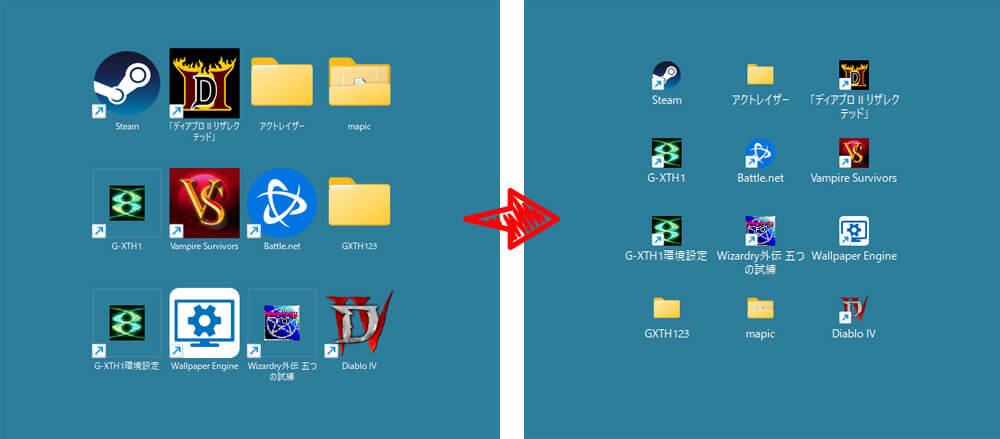The image size is (1000, 439).
Task: Click 'GXTH123' label on left desktop
Action: click(x=360, y=246)
